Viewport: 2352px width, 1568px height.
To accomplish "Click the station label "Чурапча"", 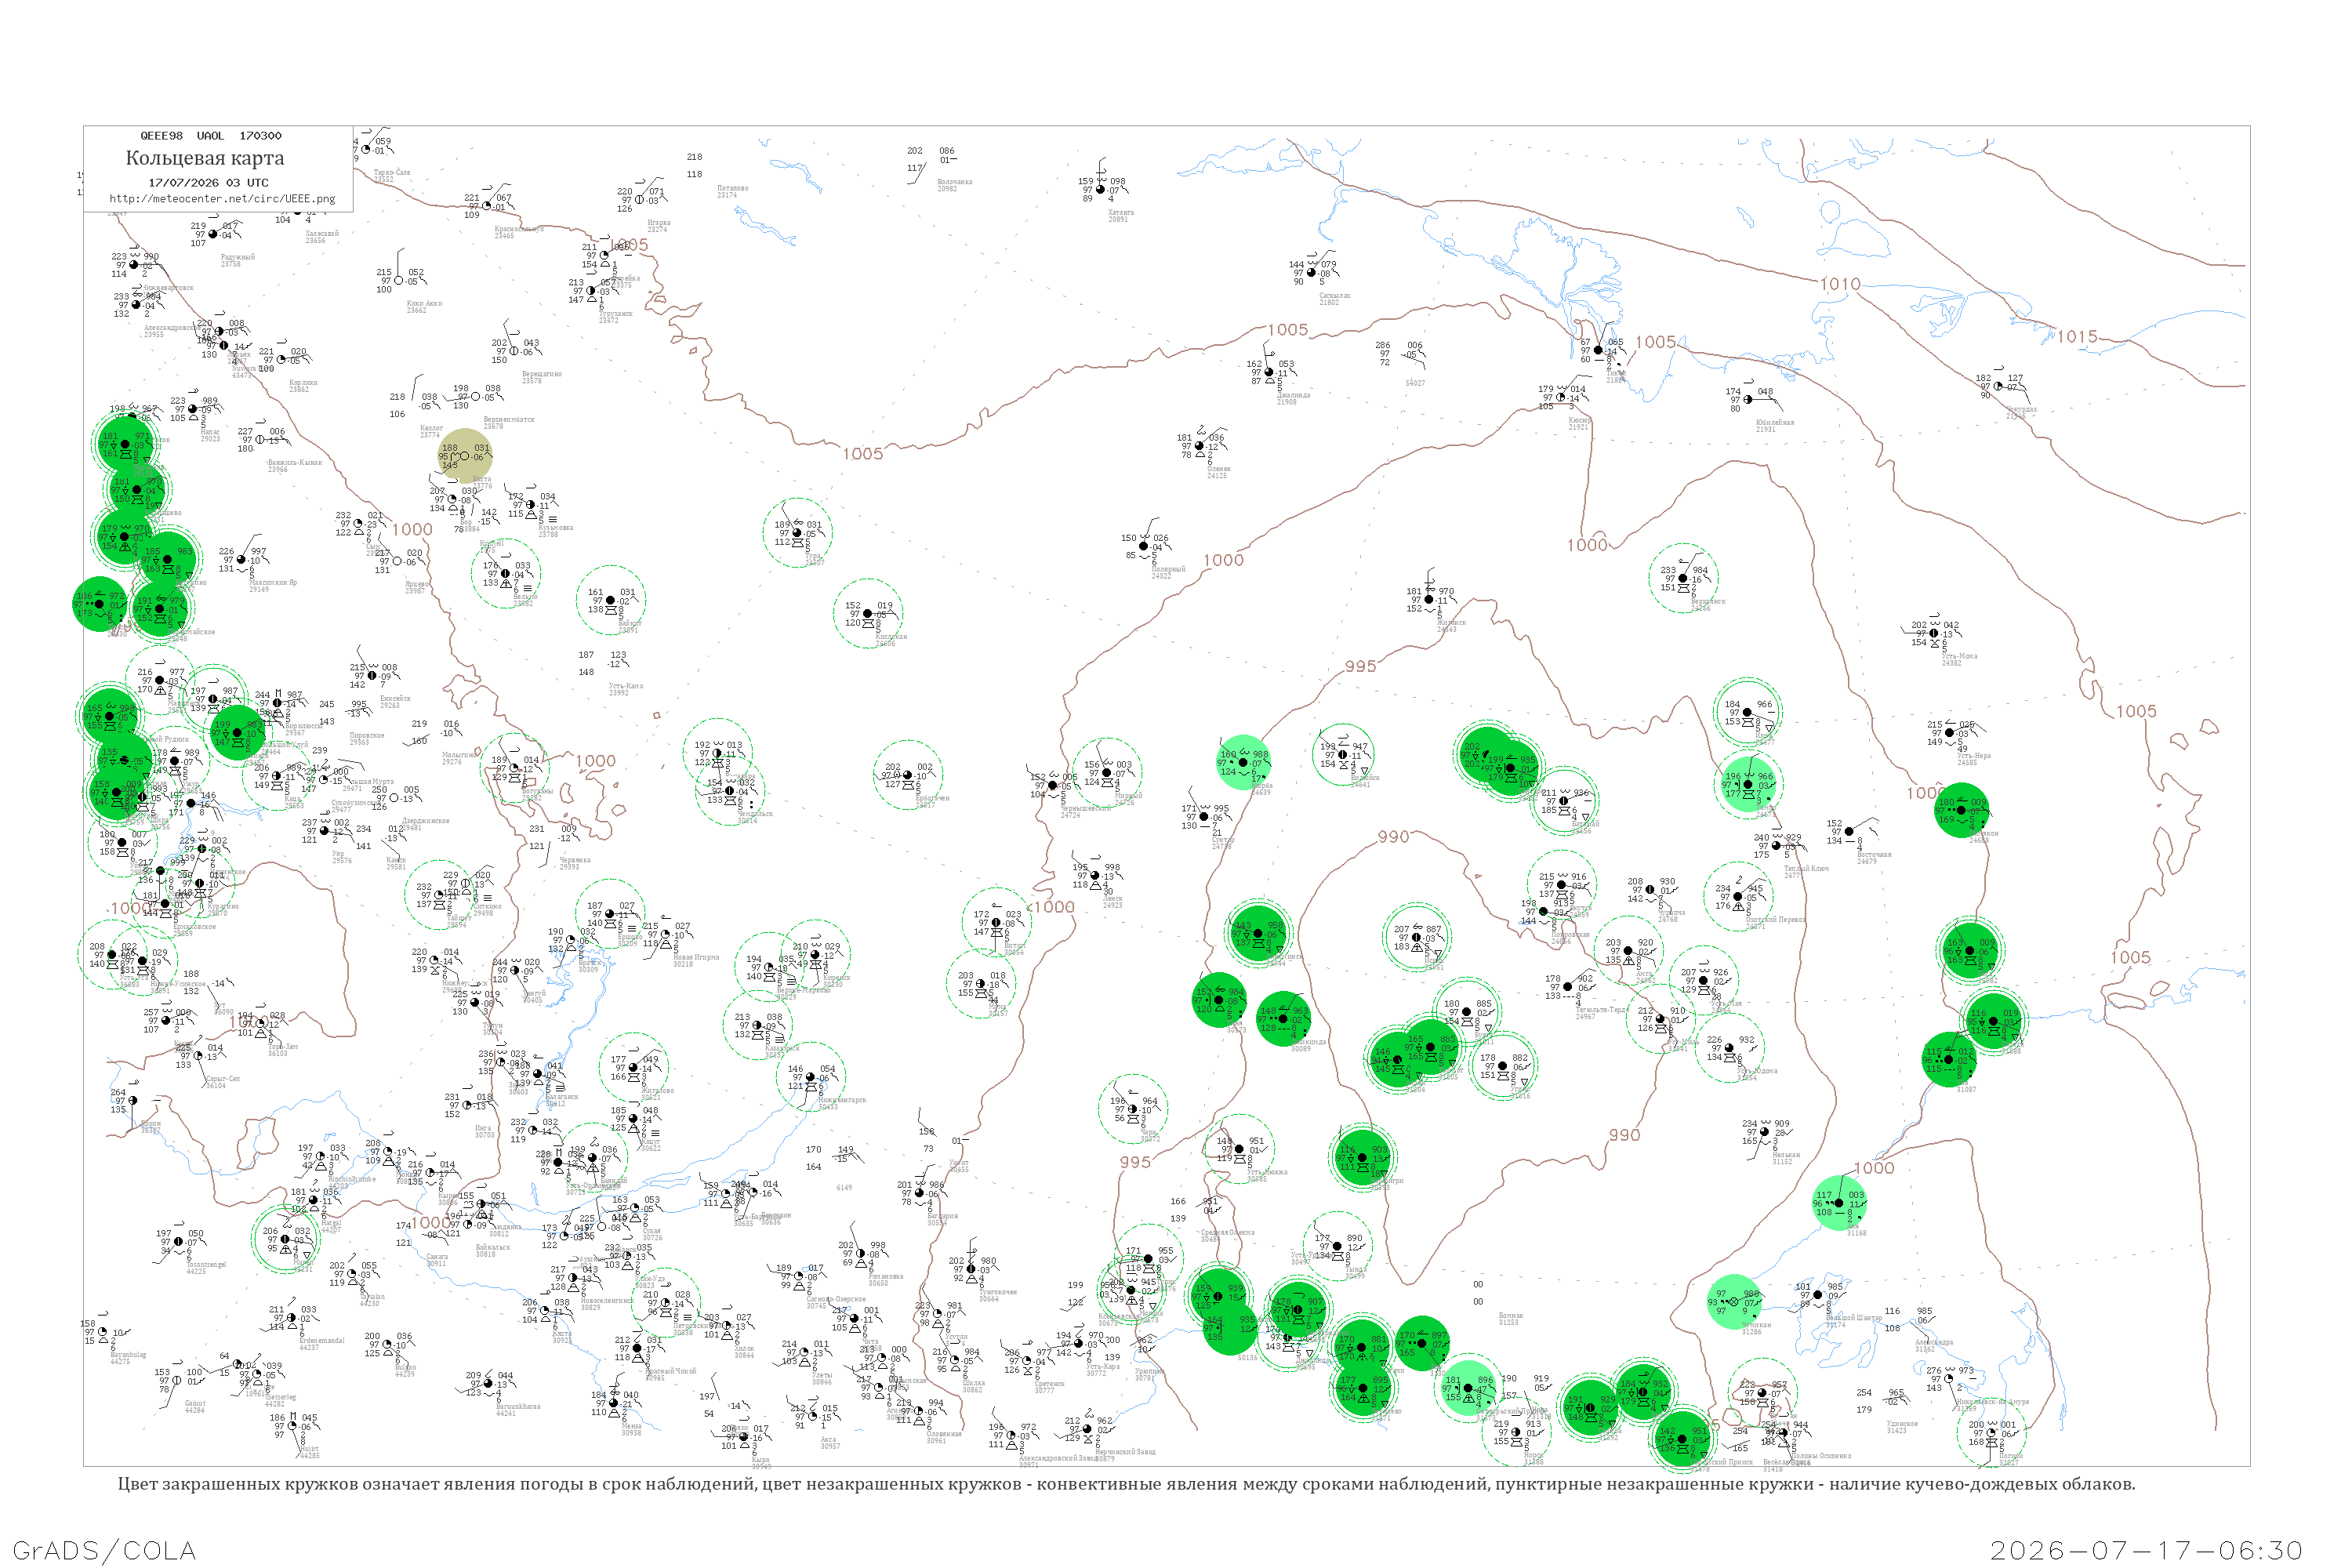I will coord(1671,913).
